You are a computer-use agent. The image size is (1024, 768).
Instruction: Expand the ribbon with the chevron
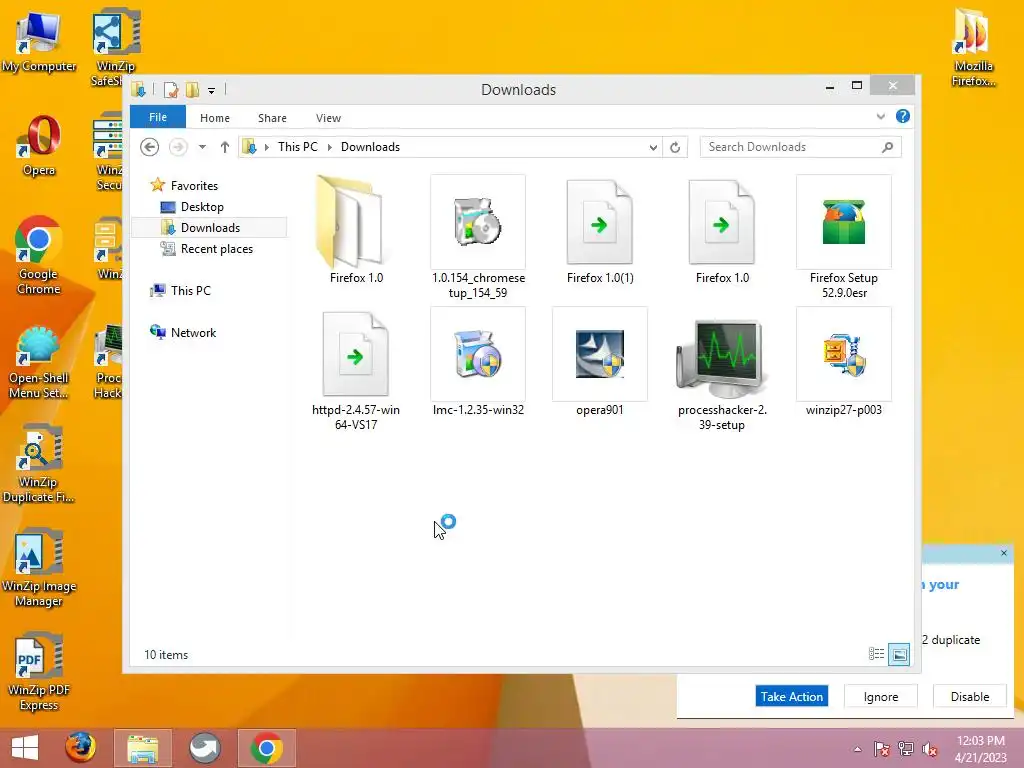(x=880, y=116)
